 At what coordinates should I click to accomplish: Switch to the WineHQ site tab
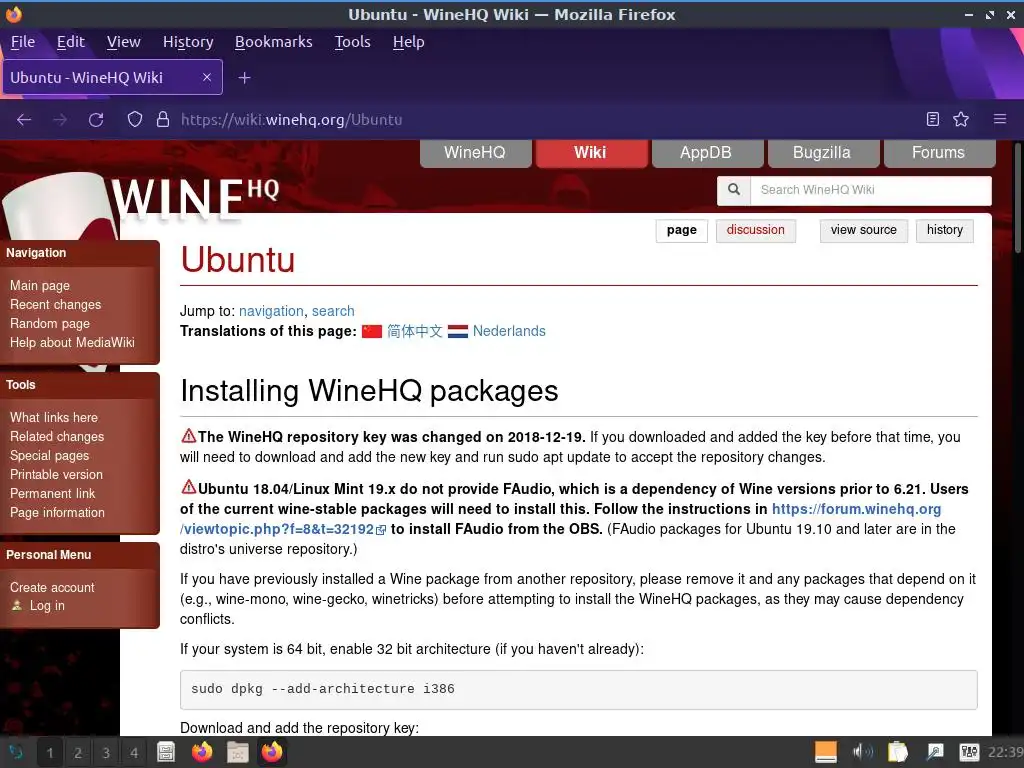pos(475,153)
